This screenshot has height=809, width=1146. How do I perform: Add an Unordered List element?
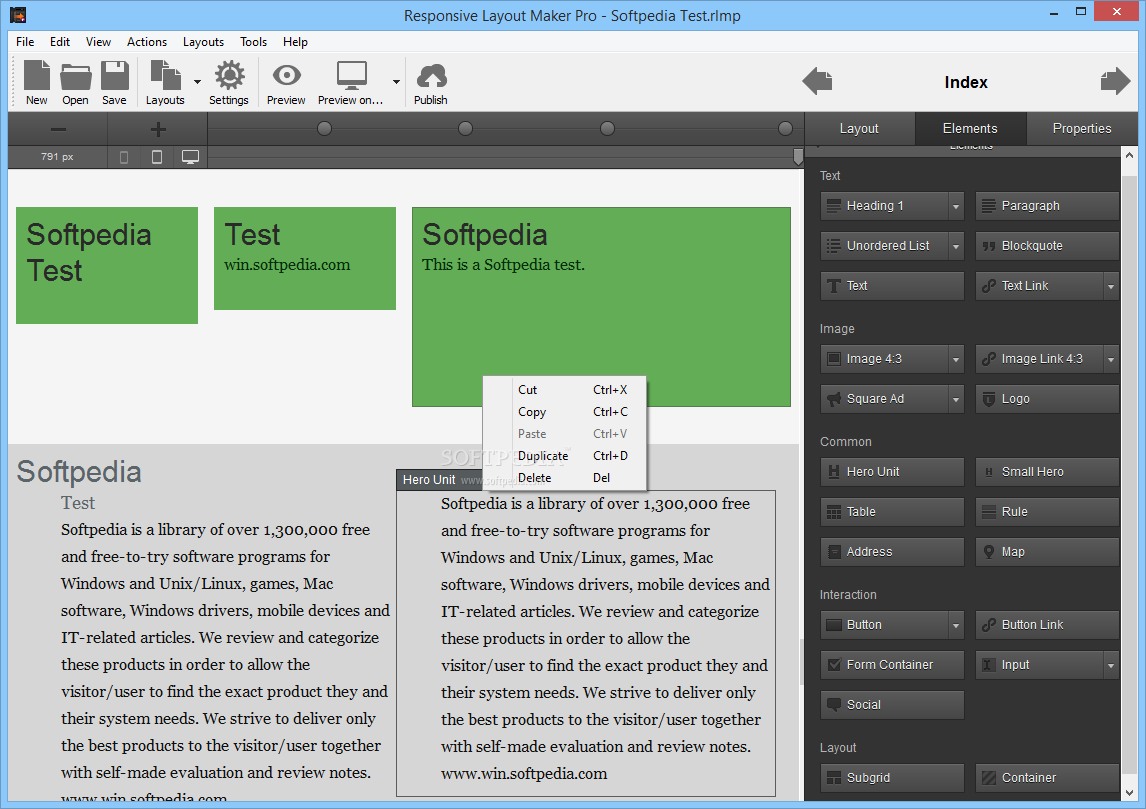point(884,246)
